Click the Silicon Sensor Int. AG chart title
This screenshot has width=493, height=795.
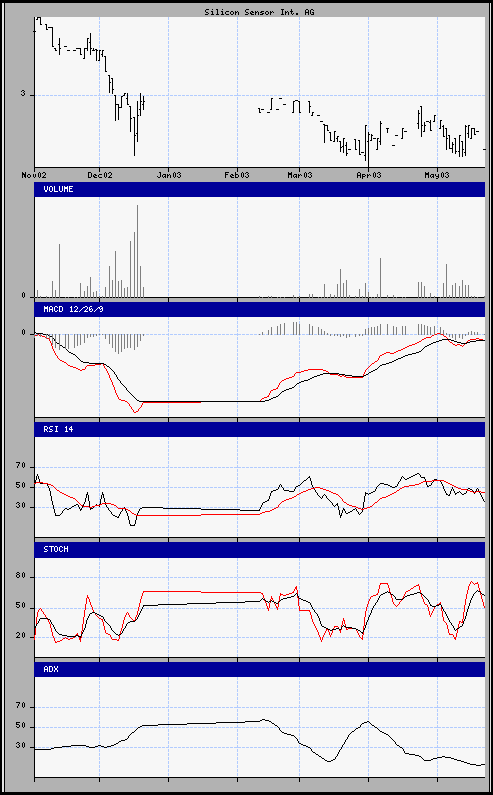tap(259, 12)
